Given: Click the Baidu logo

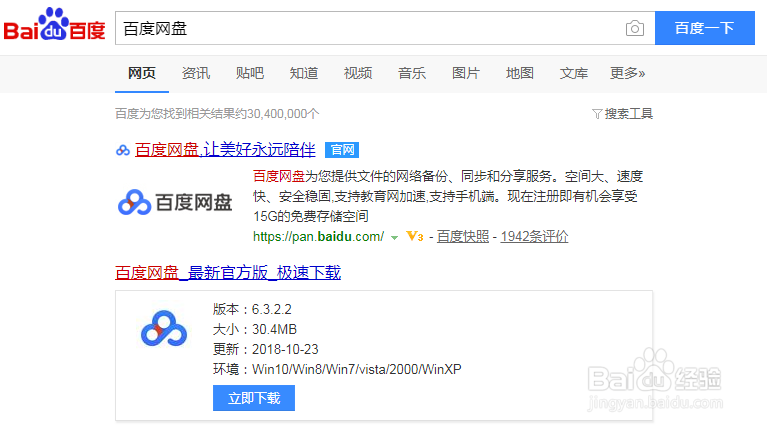Looking at the screenshot, I should click(54, 24).
